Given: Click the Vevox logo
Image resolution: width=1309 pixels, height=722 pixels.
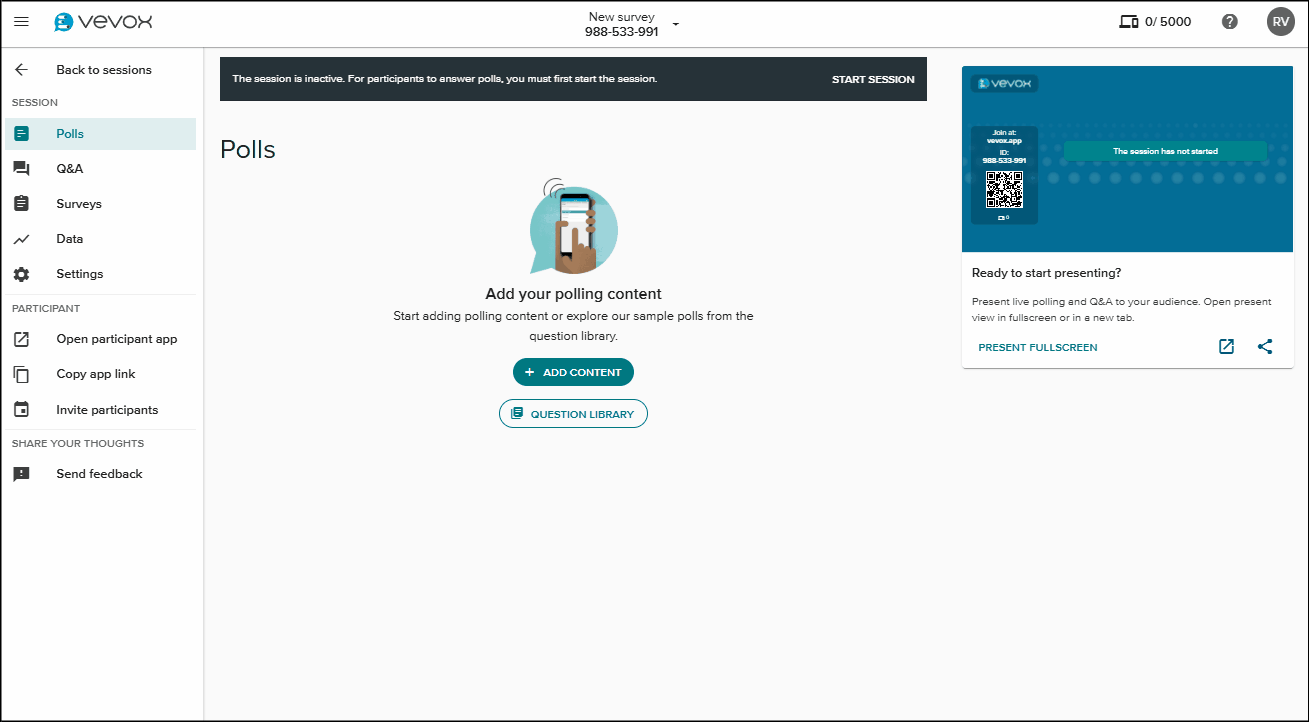Looking at the screenshot, I should pos(104,21).
